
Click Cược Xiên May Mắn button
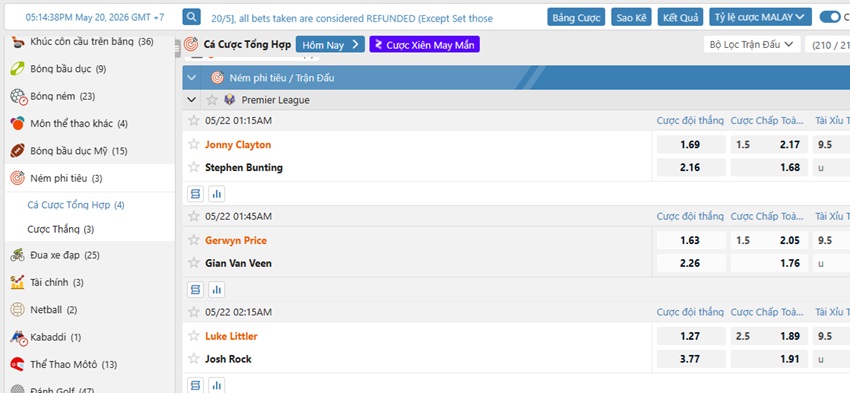(424, 44)
